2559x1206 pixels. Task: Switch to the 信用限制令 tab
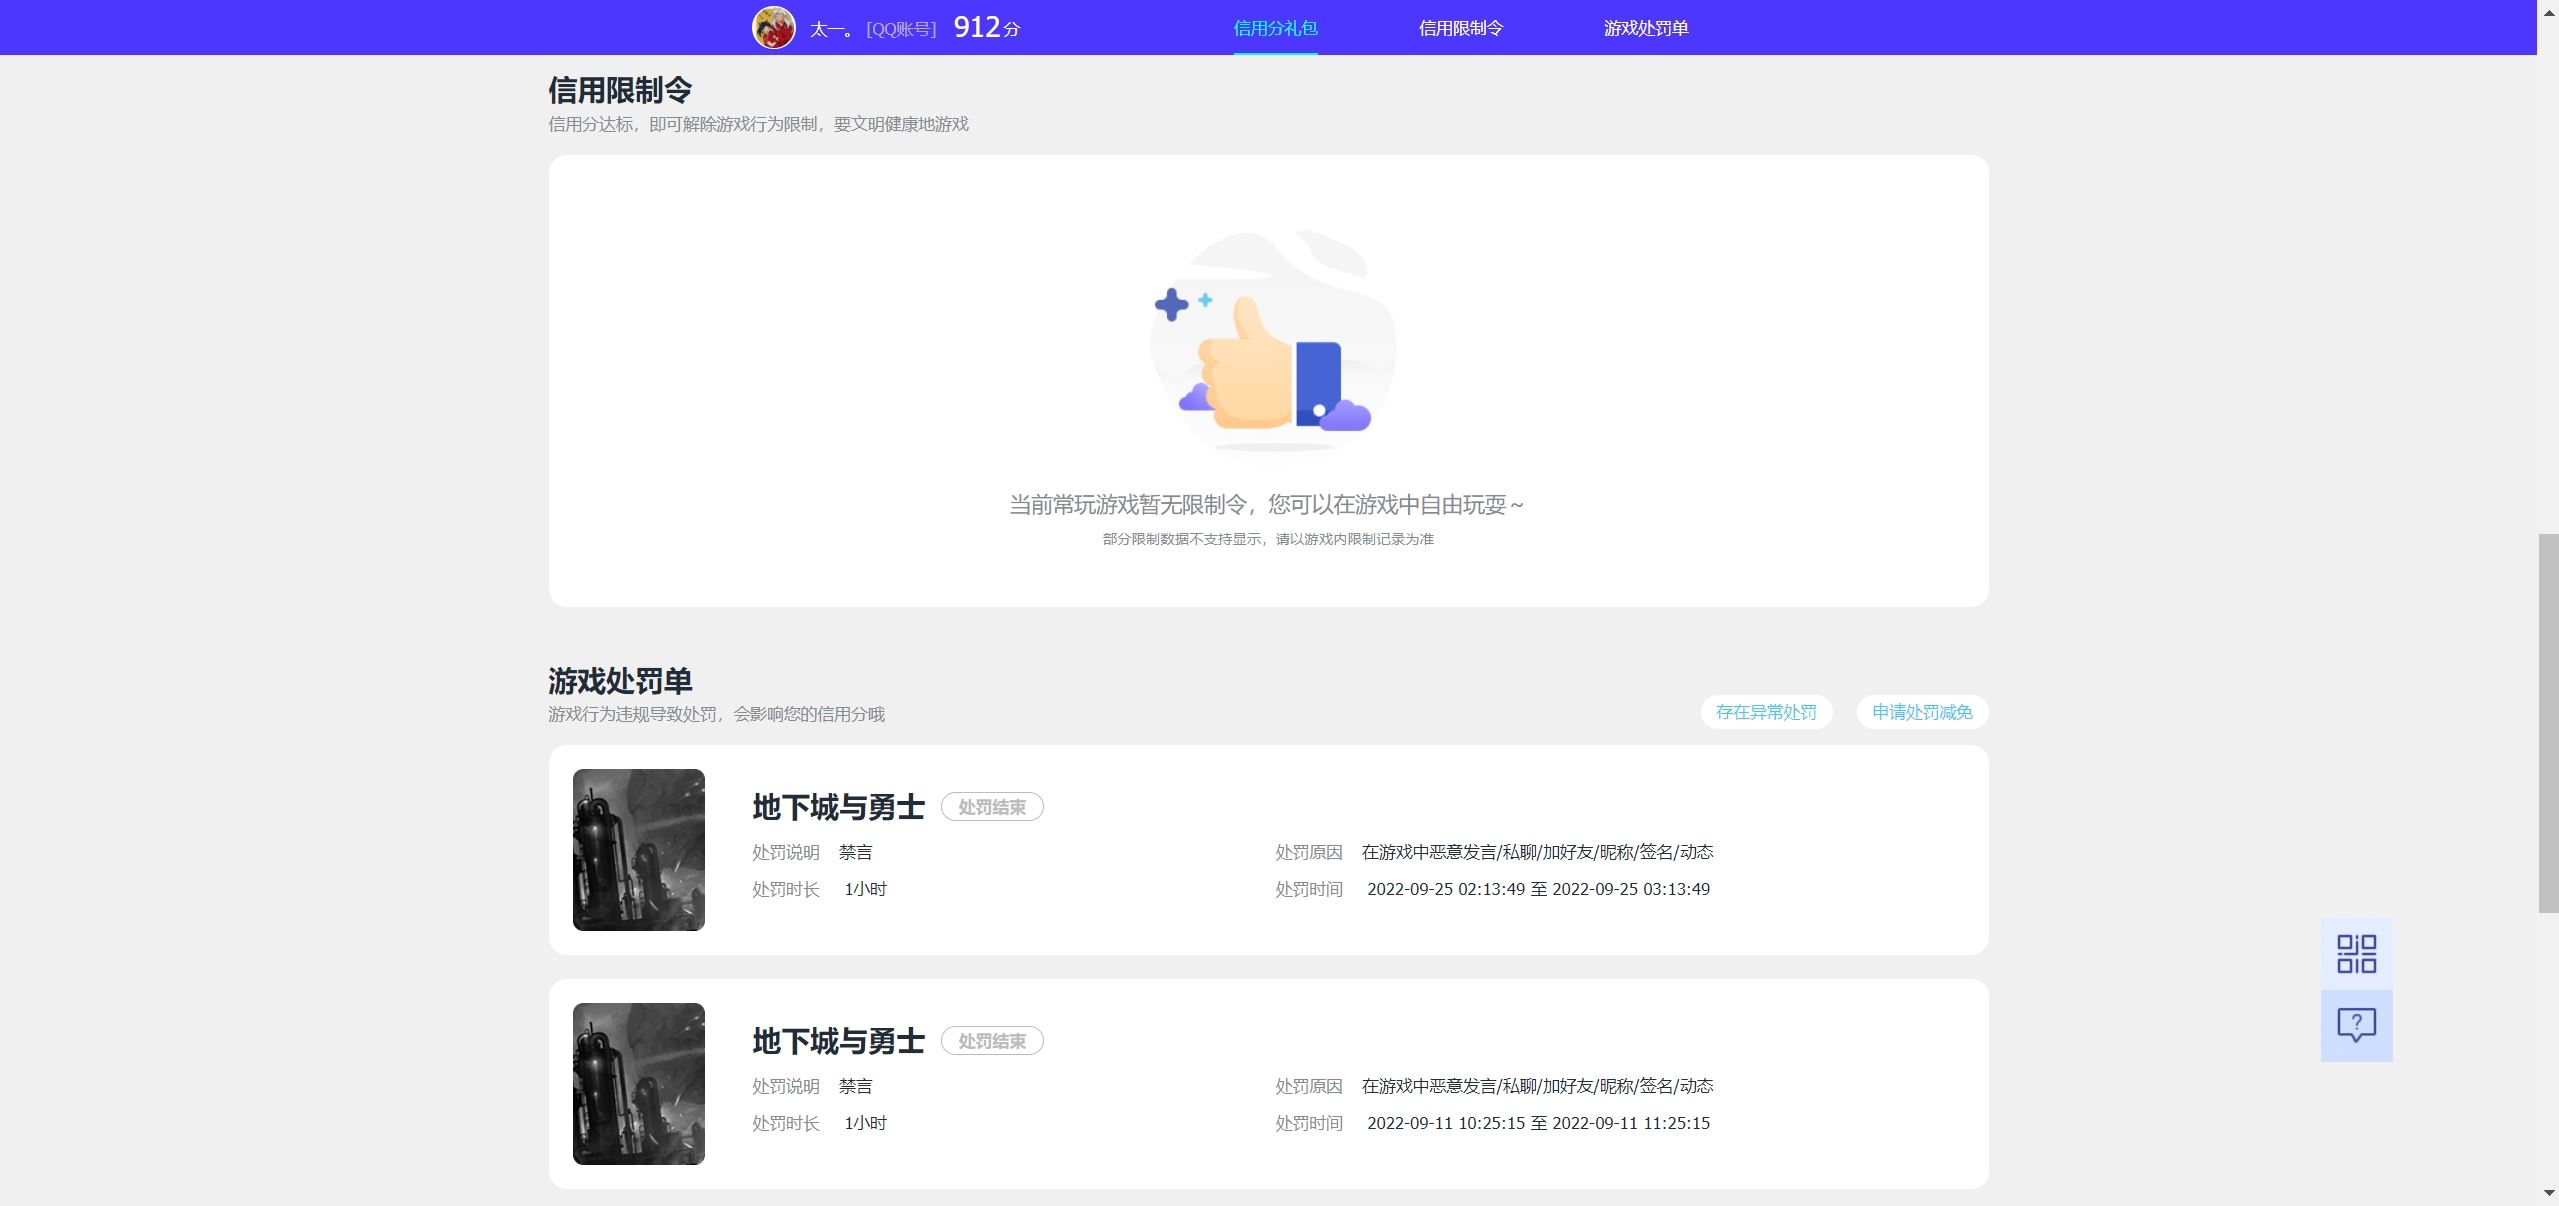point(1460,27)
